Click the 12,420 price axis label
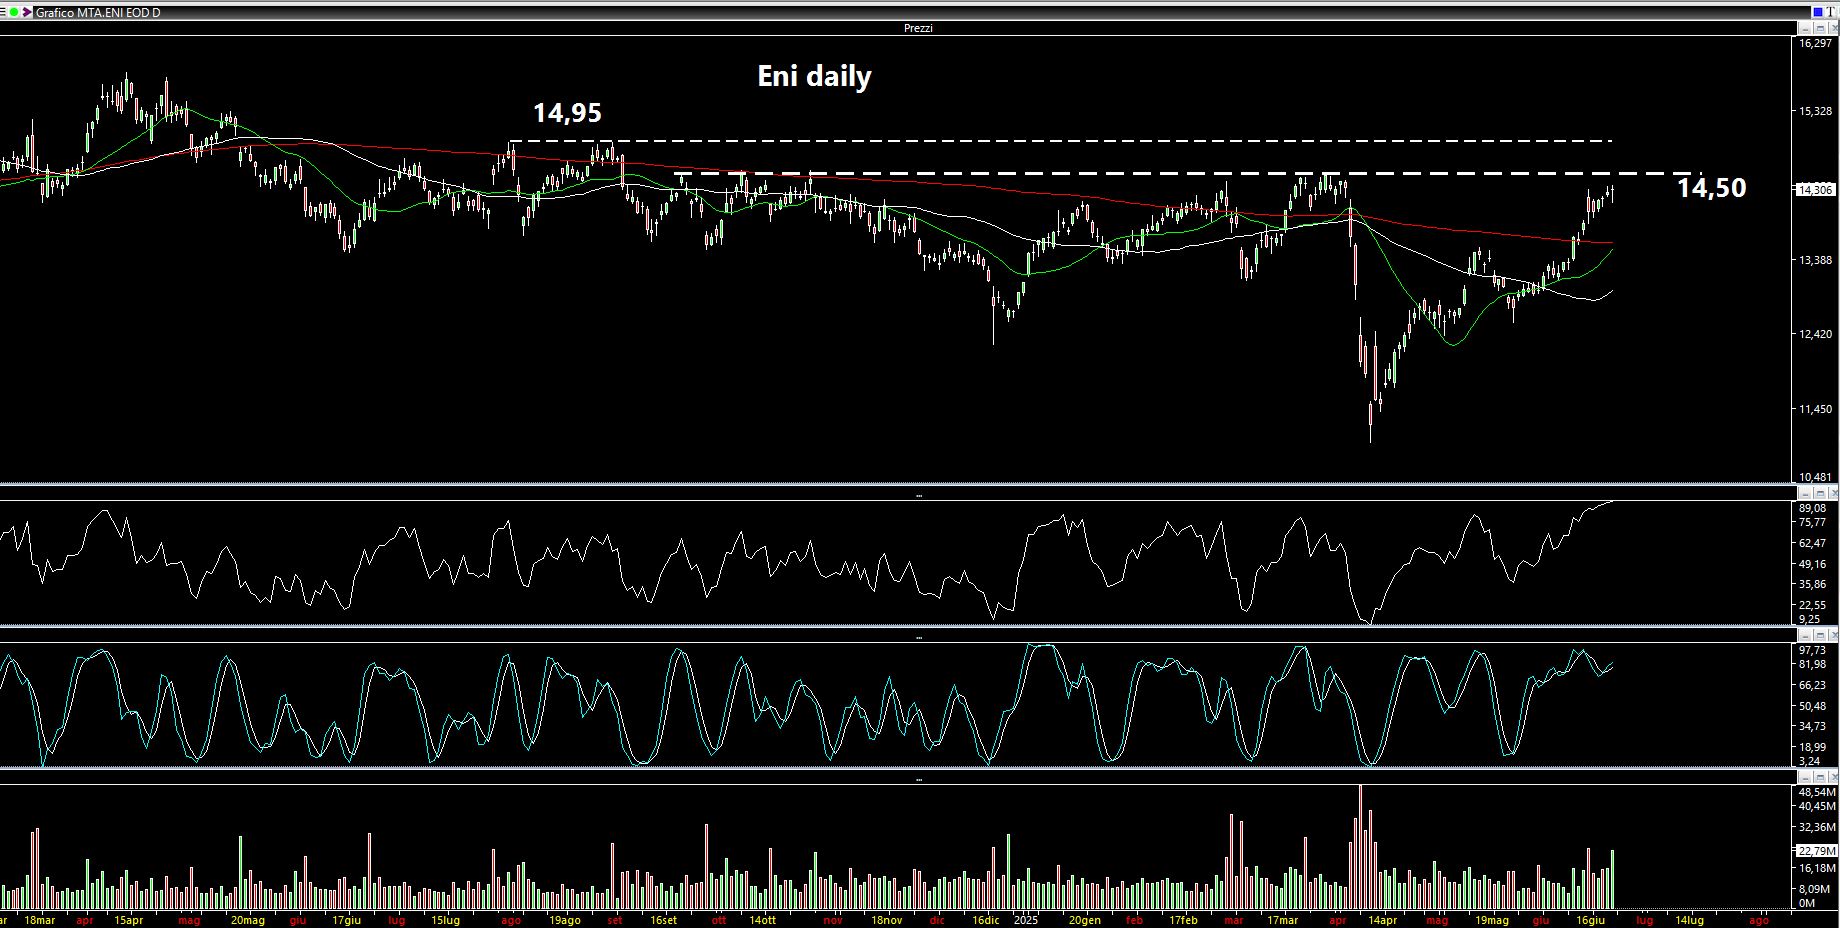The height and width of the screenshot is (928, 1840). pos(1815,334)
